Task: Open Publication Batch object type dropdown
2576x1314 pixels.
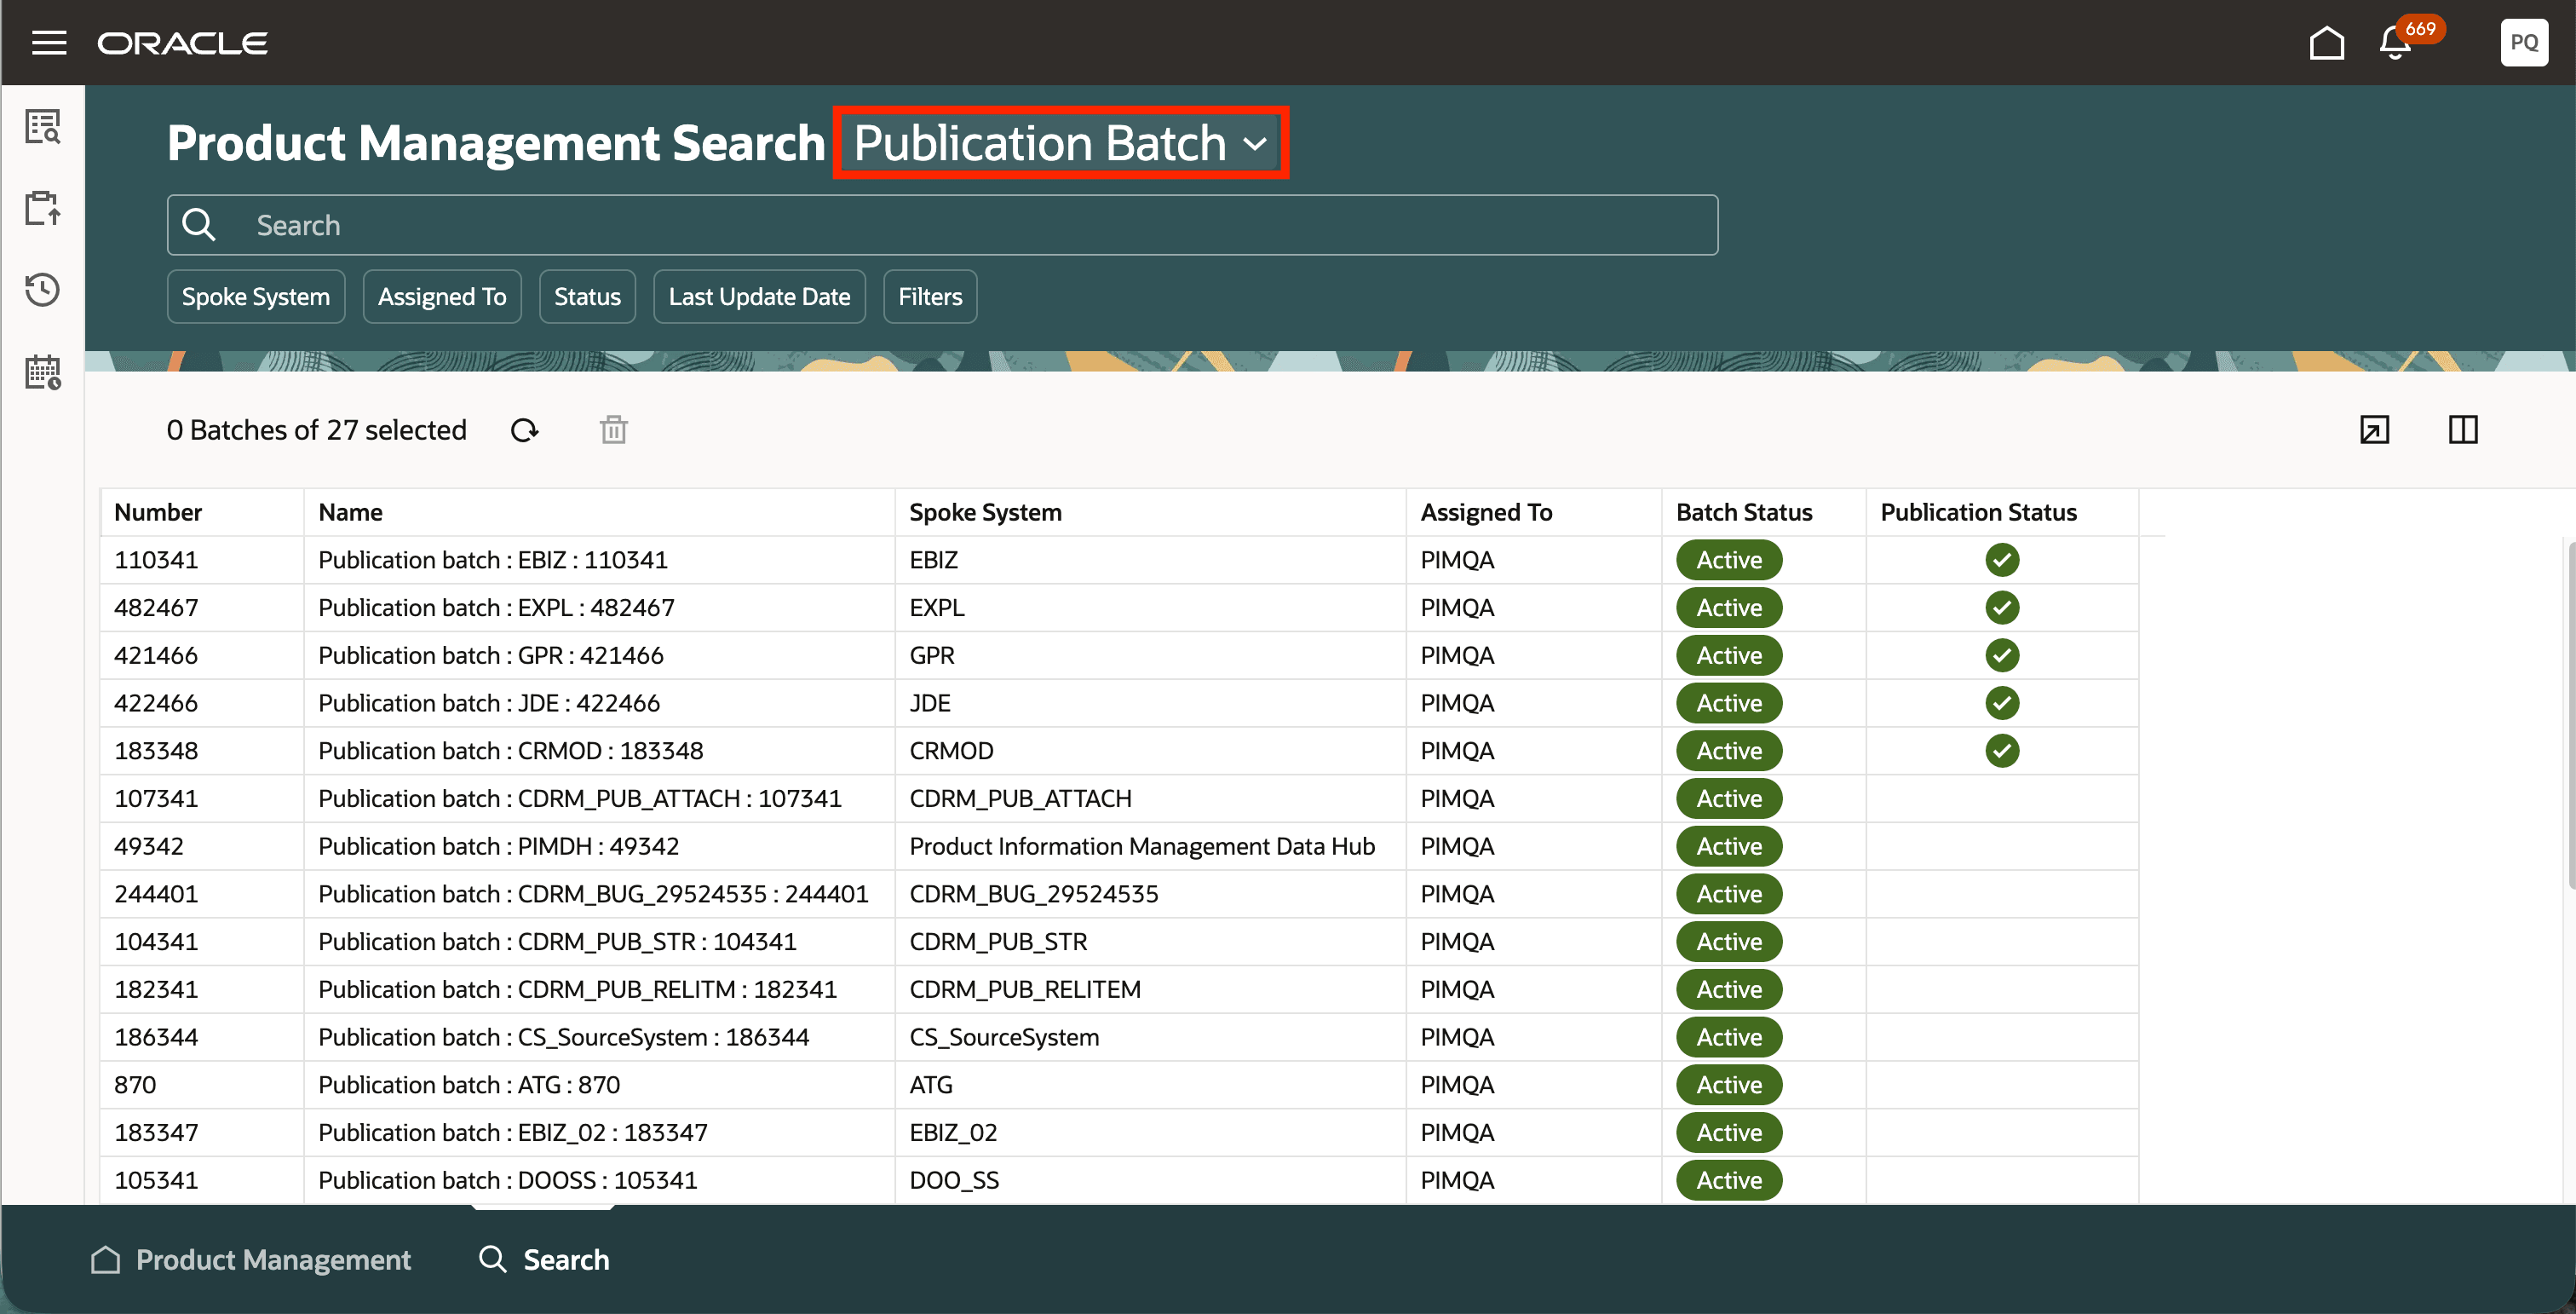Action: pos(1061,143)
